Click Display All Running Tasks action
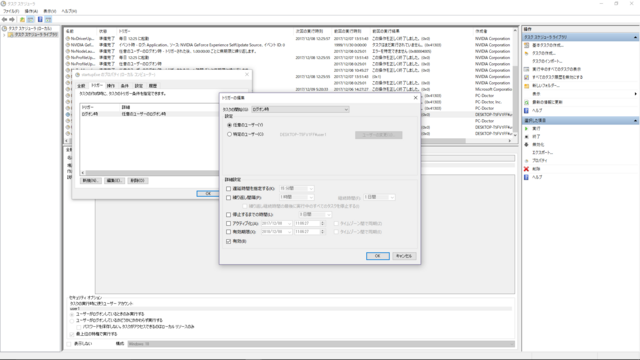Screen dimensions: 640x360 point(556,69)
